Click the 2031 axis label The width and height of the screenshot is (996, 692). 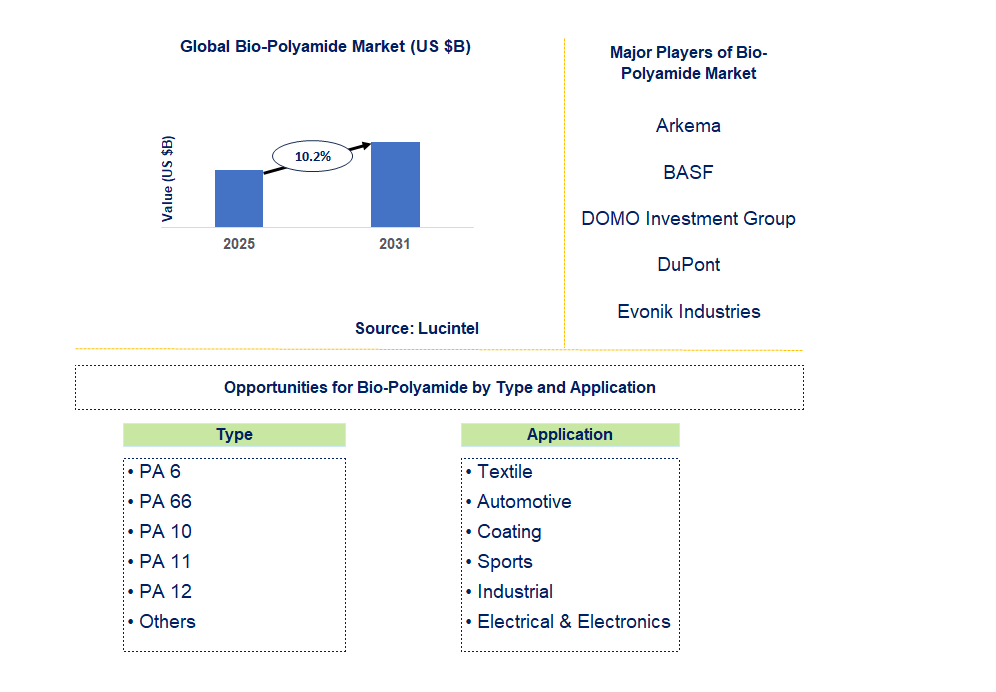coord(394,244)
